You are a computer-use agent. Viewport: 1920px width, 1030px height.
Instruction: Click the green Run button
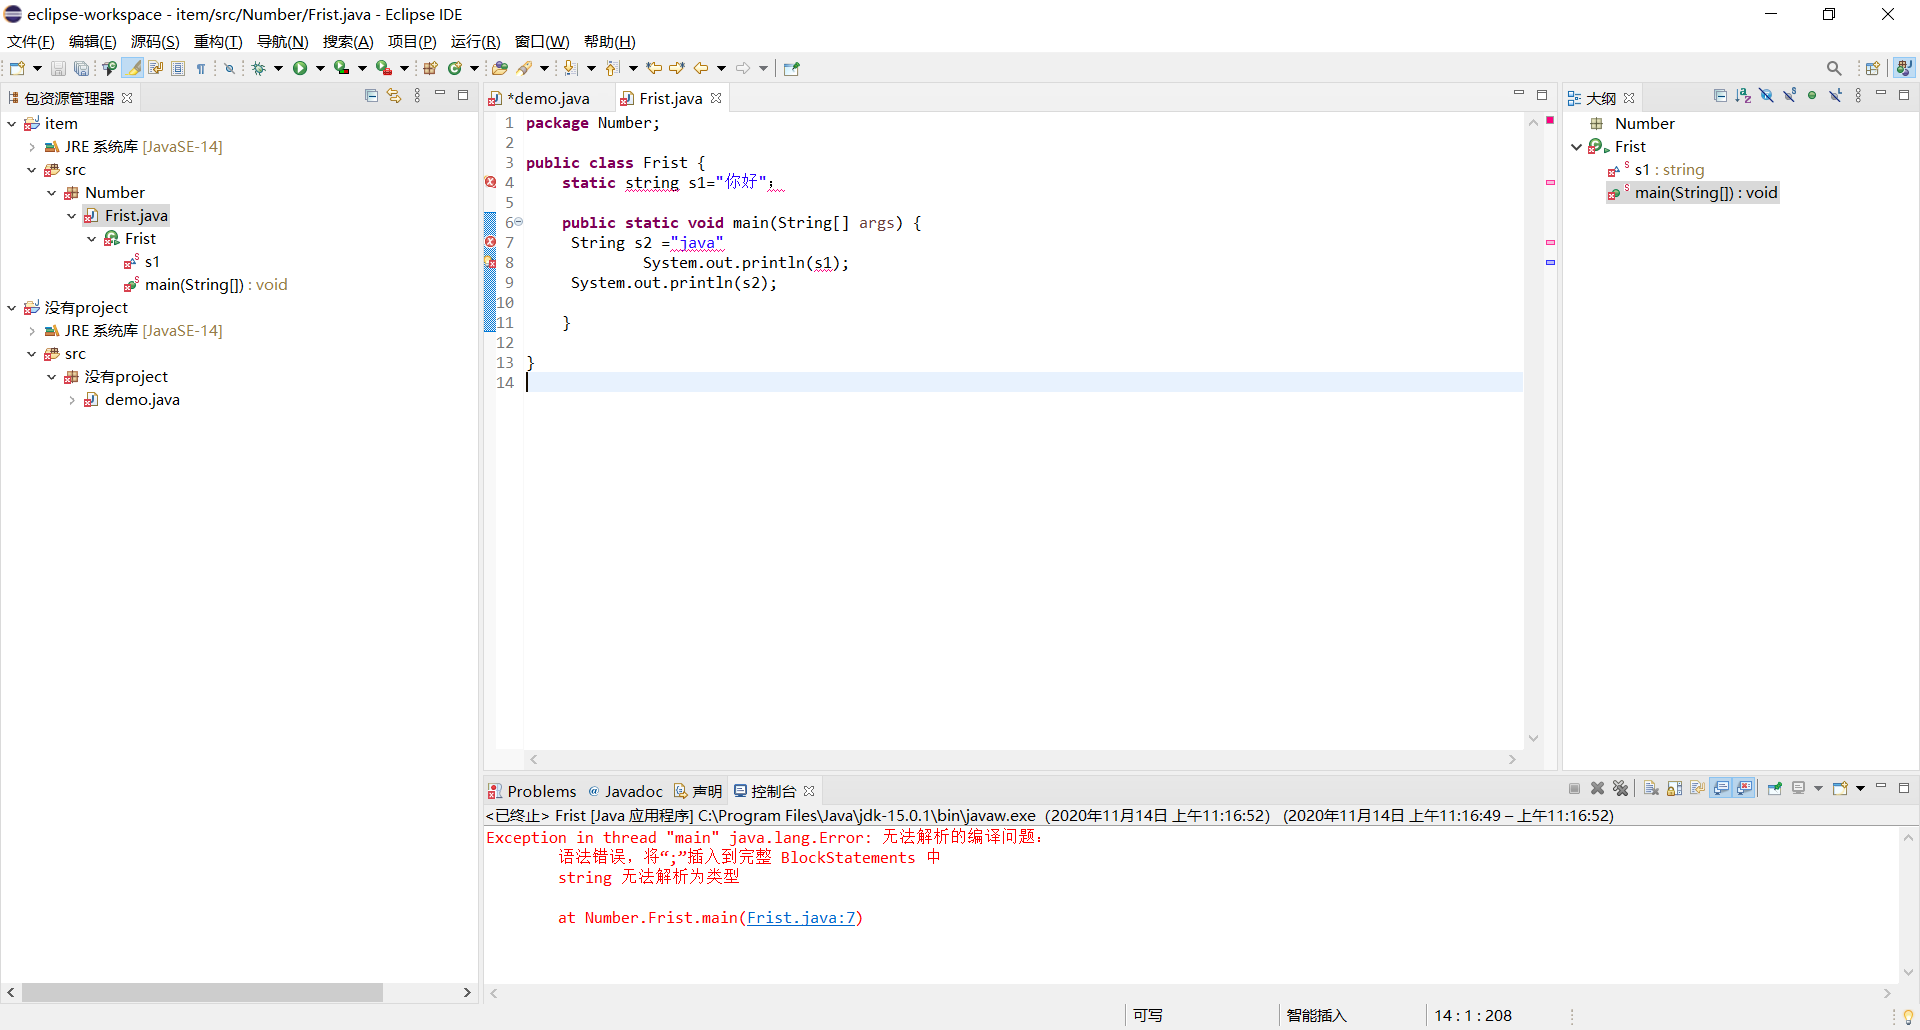(x=300, y=68)
